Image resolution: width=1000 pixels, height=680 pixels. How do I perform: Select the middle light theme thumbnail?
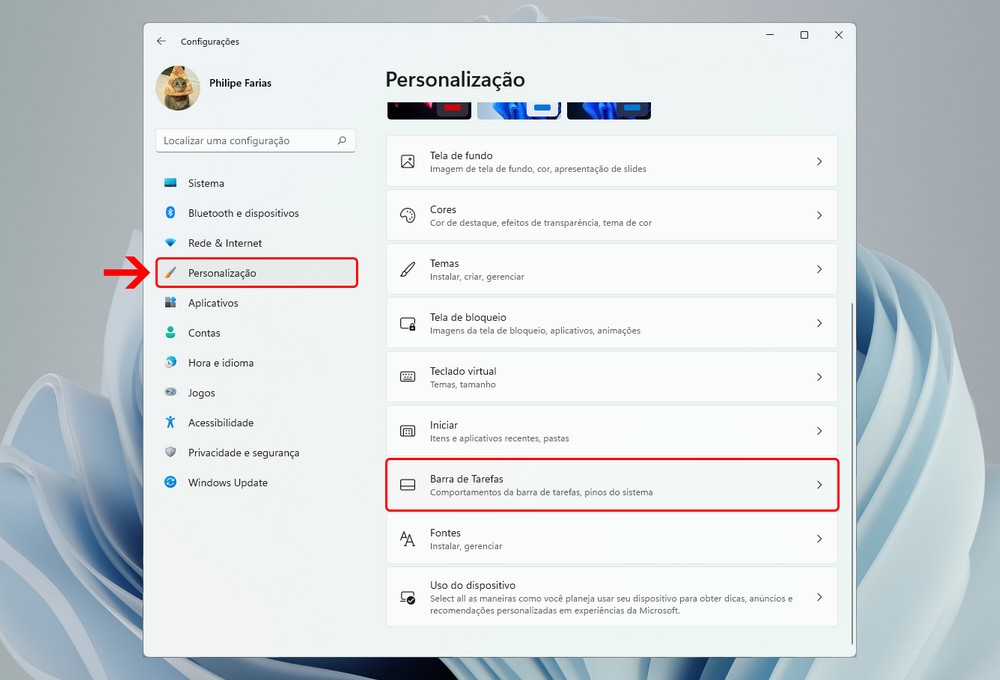518,110
